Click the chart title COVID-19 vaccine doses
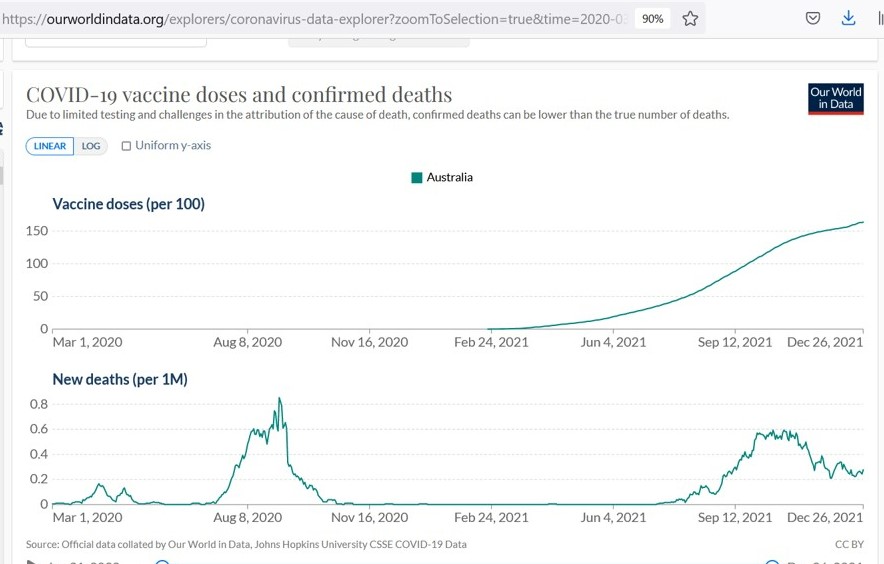 pos(238,95)
